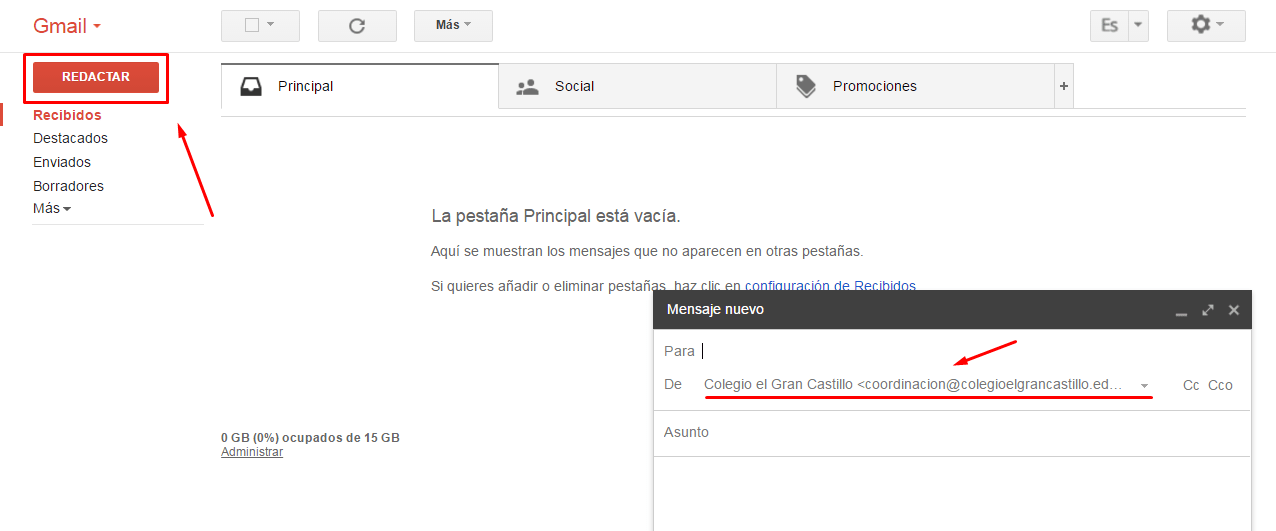Close the Mensaje nuevo window

click(1233, 310)
